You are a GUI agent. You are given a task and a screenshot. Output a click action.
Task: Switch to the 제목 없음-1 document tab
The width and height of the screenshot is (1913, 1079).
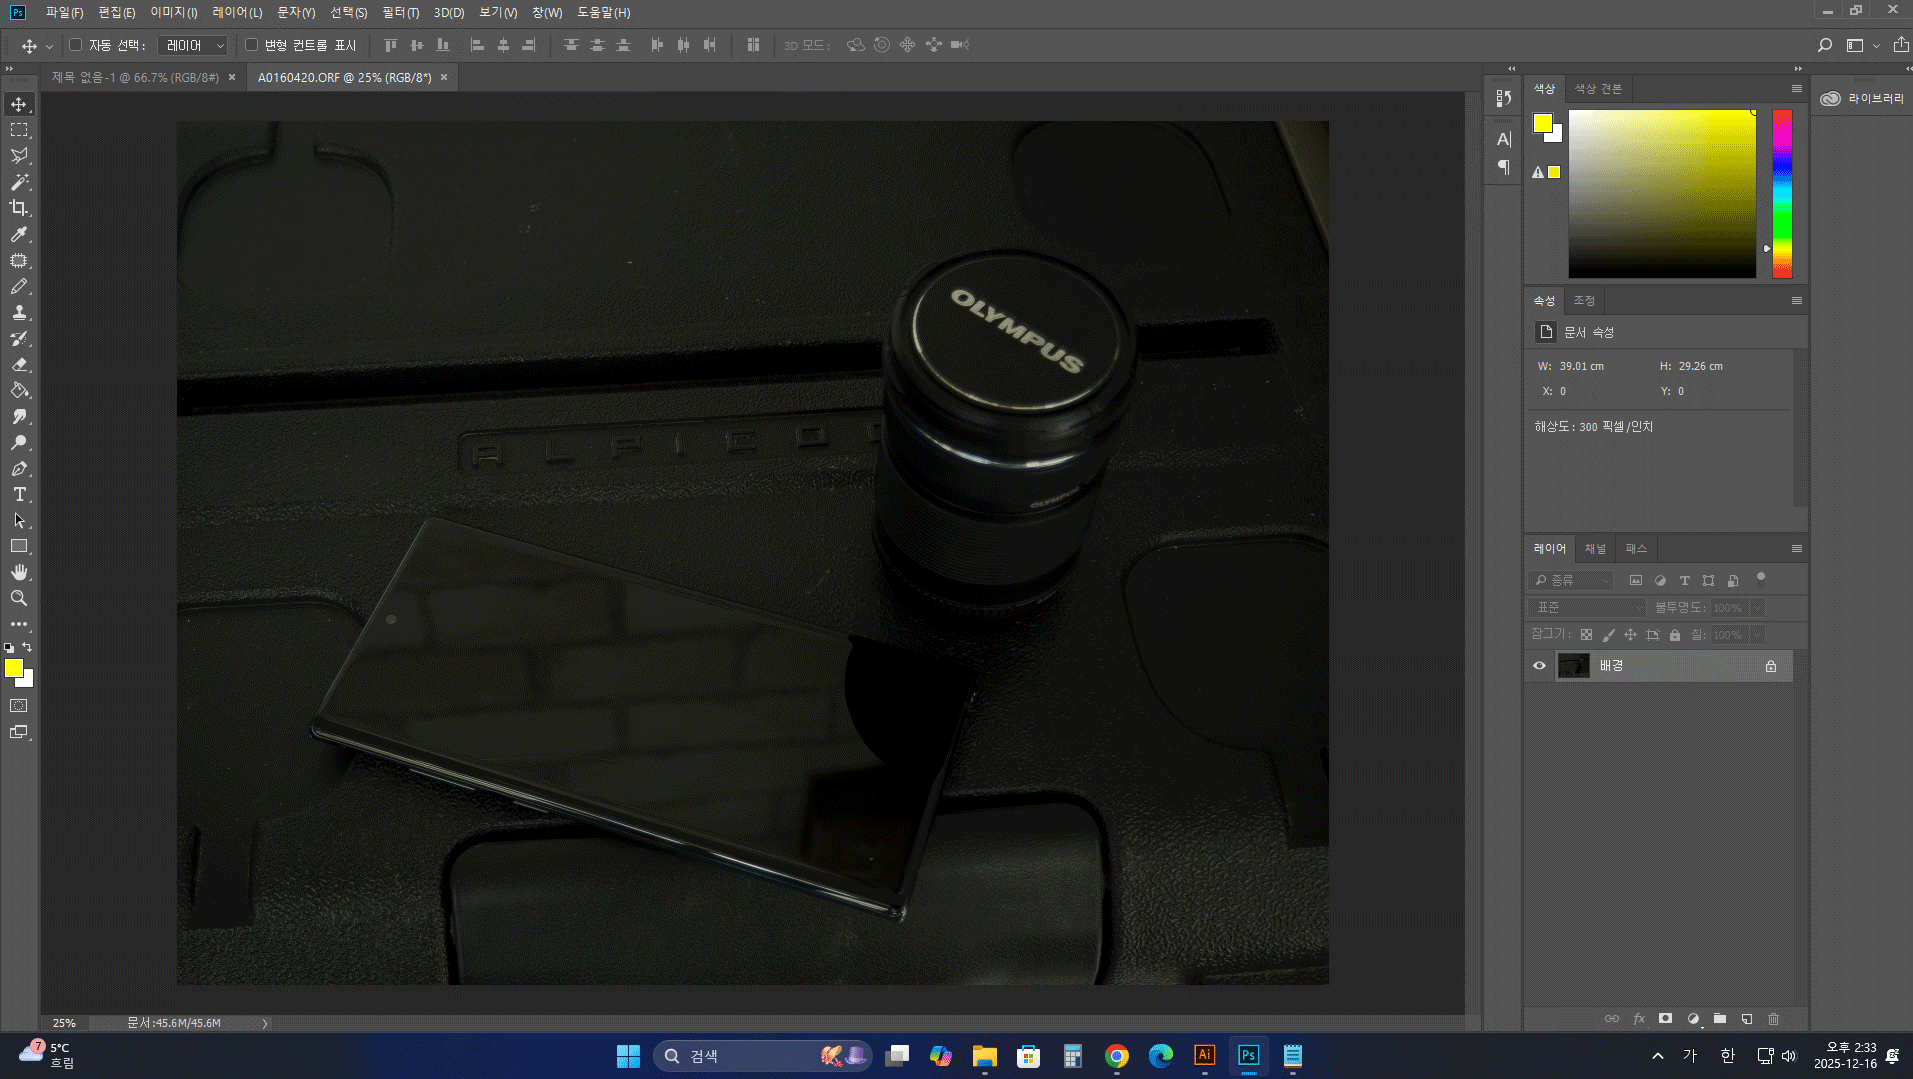pos(135,77)
